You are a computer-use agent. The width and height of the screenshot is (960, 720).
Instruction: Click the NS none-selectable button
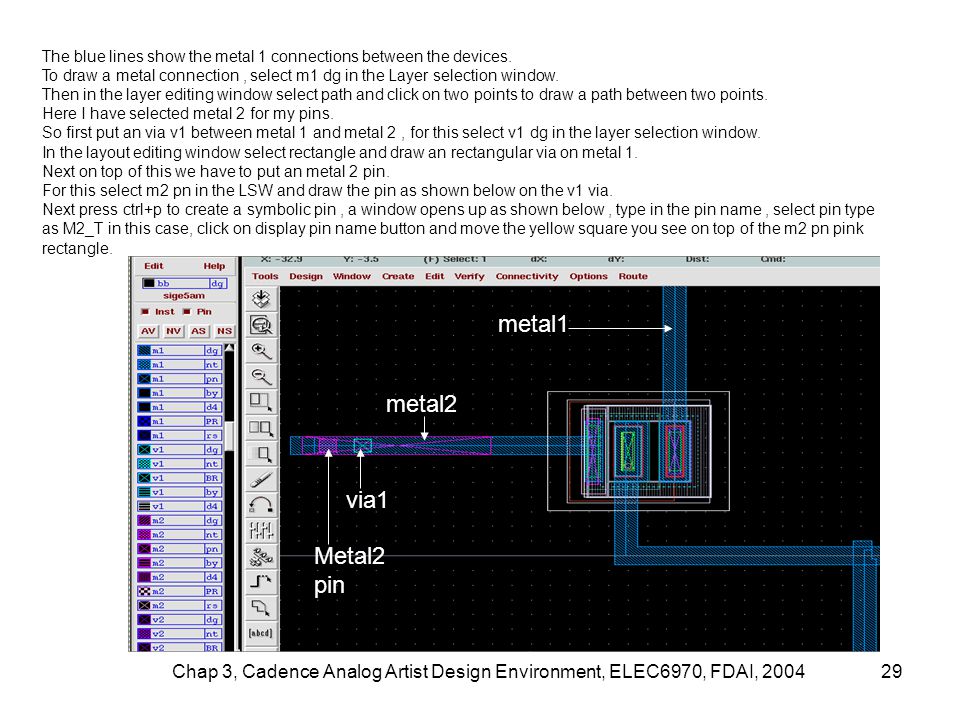pos(224,331)
